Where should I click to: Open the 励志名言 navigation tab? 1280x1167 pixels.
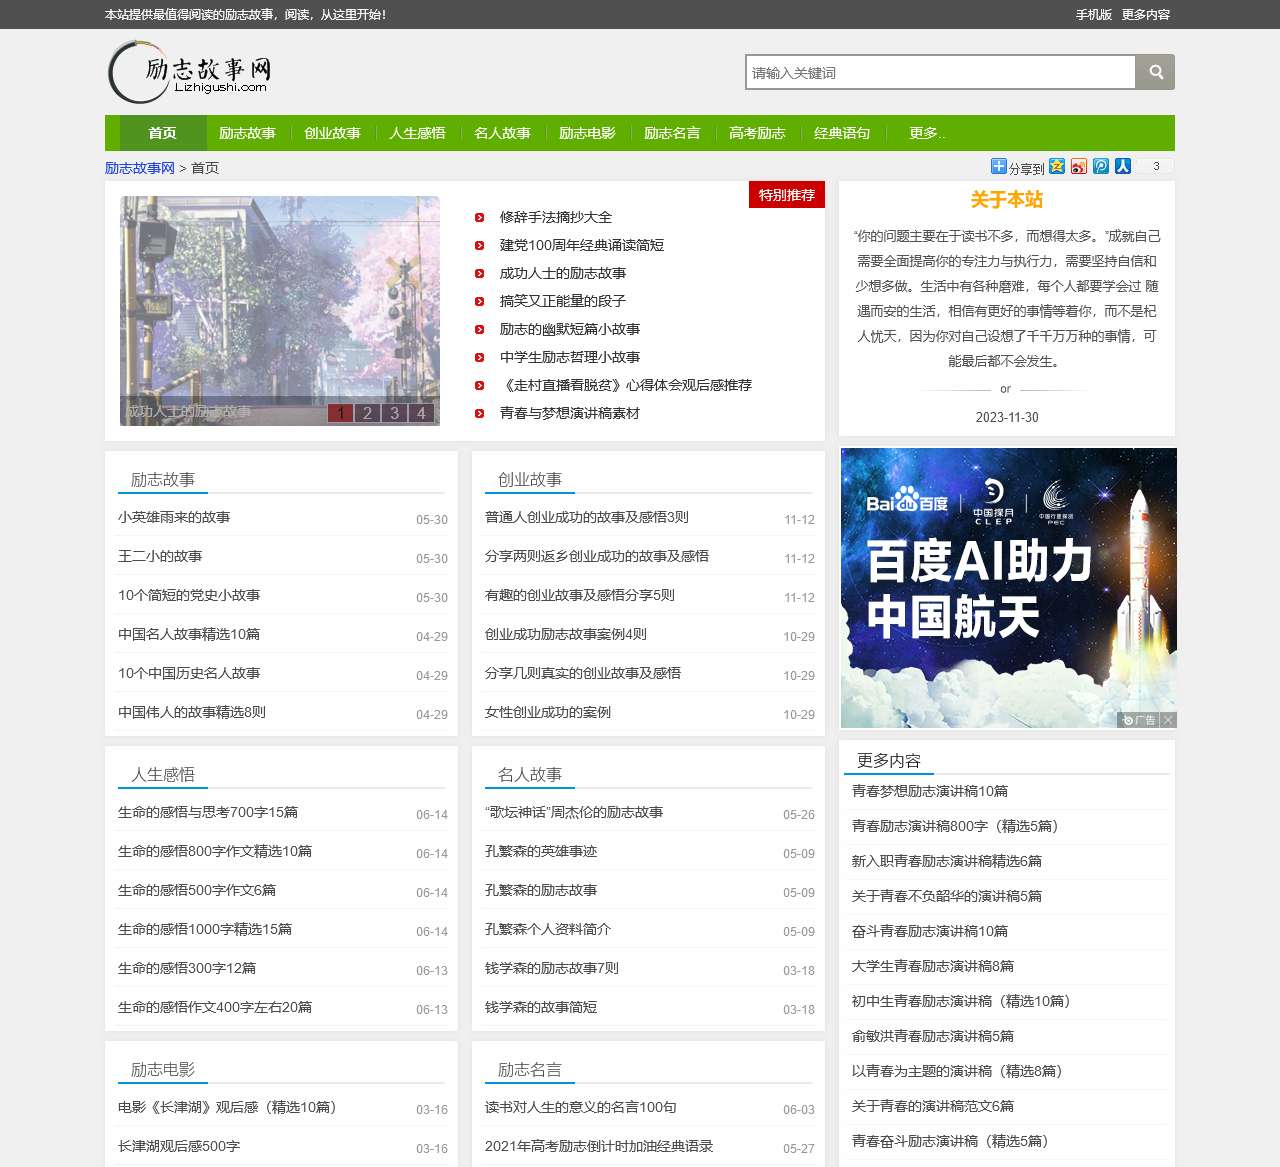[672, 133]
